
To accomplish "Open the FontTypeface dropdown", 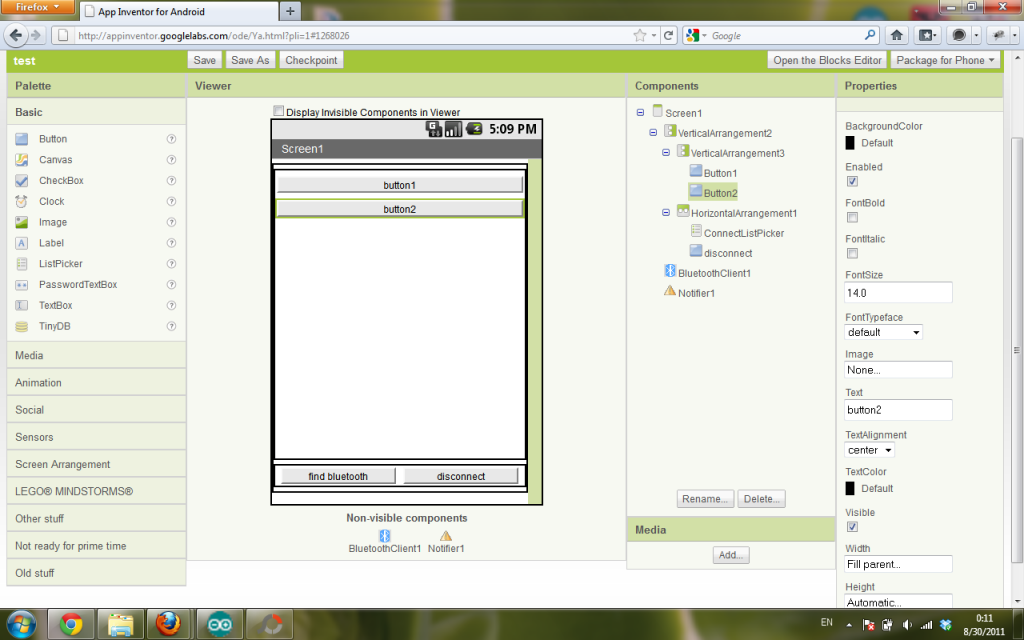I will point(883,332).
